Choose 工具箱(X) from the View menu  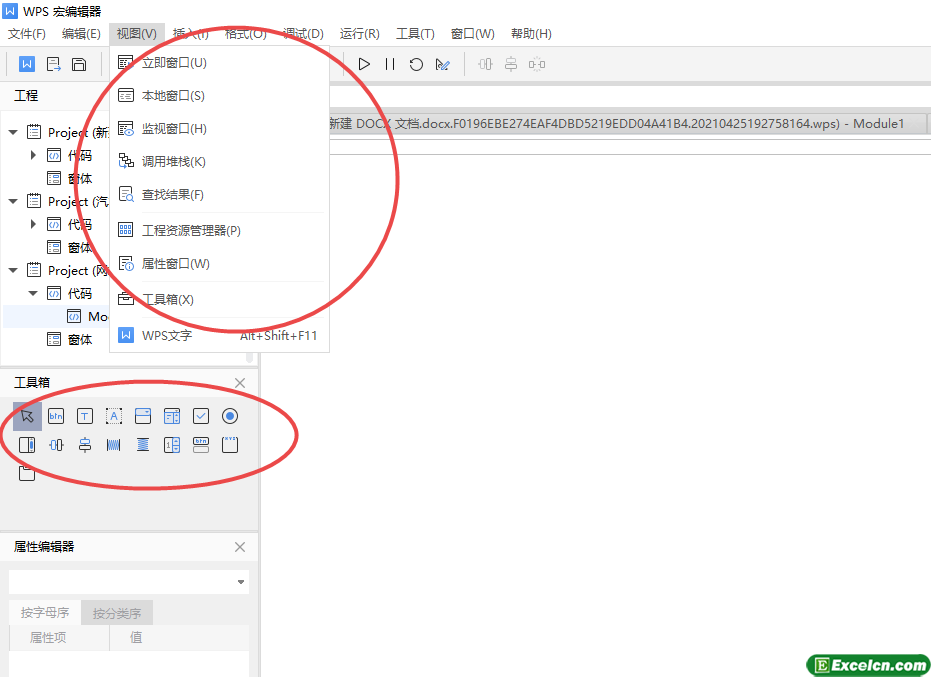point(220,299)
